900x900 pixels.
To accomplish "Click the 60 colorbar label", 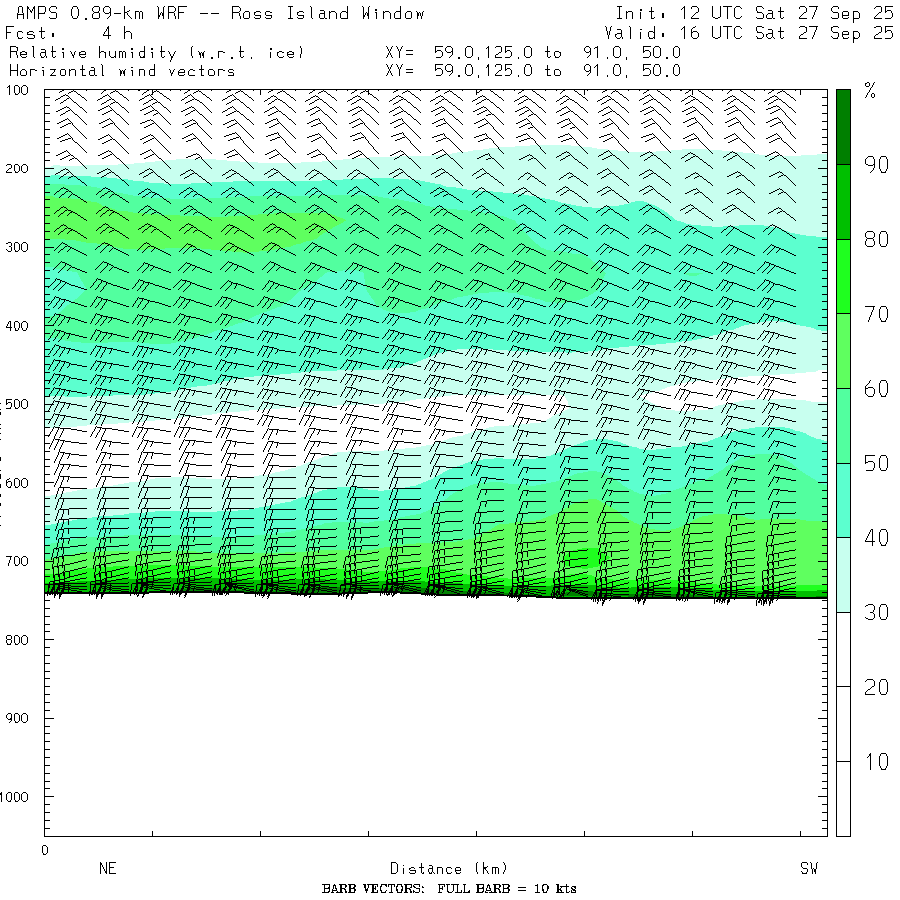I will (876, 389).
